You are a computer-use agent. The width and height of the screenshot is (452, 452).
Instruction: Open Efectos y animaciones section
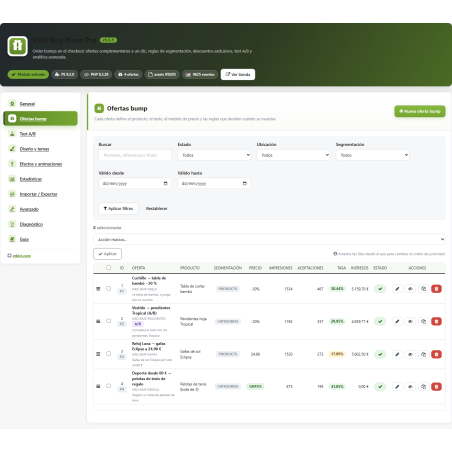click(x=41, y=164)
